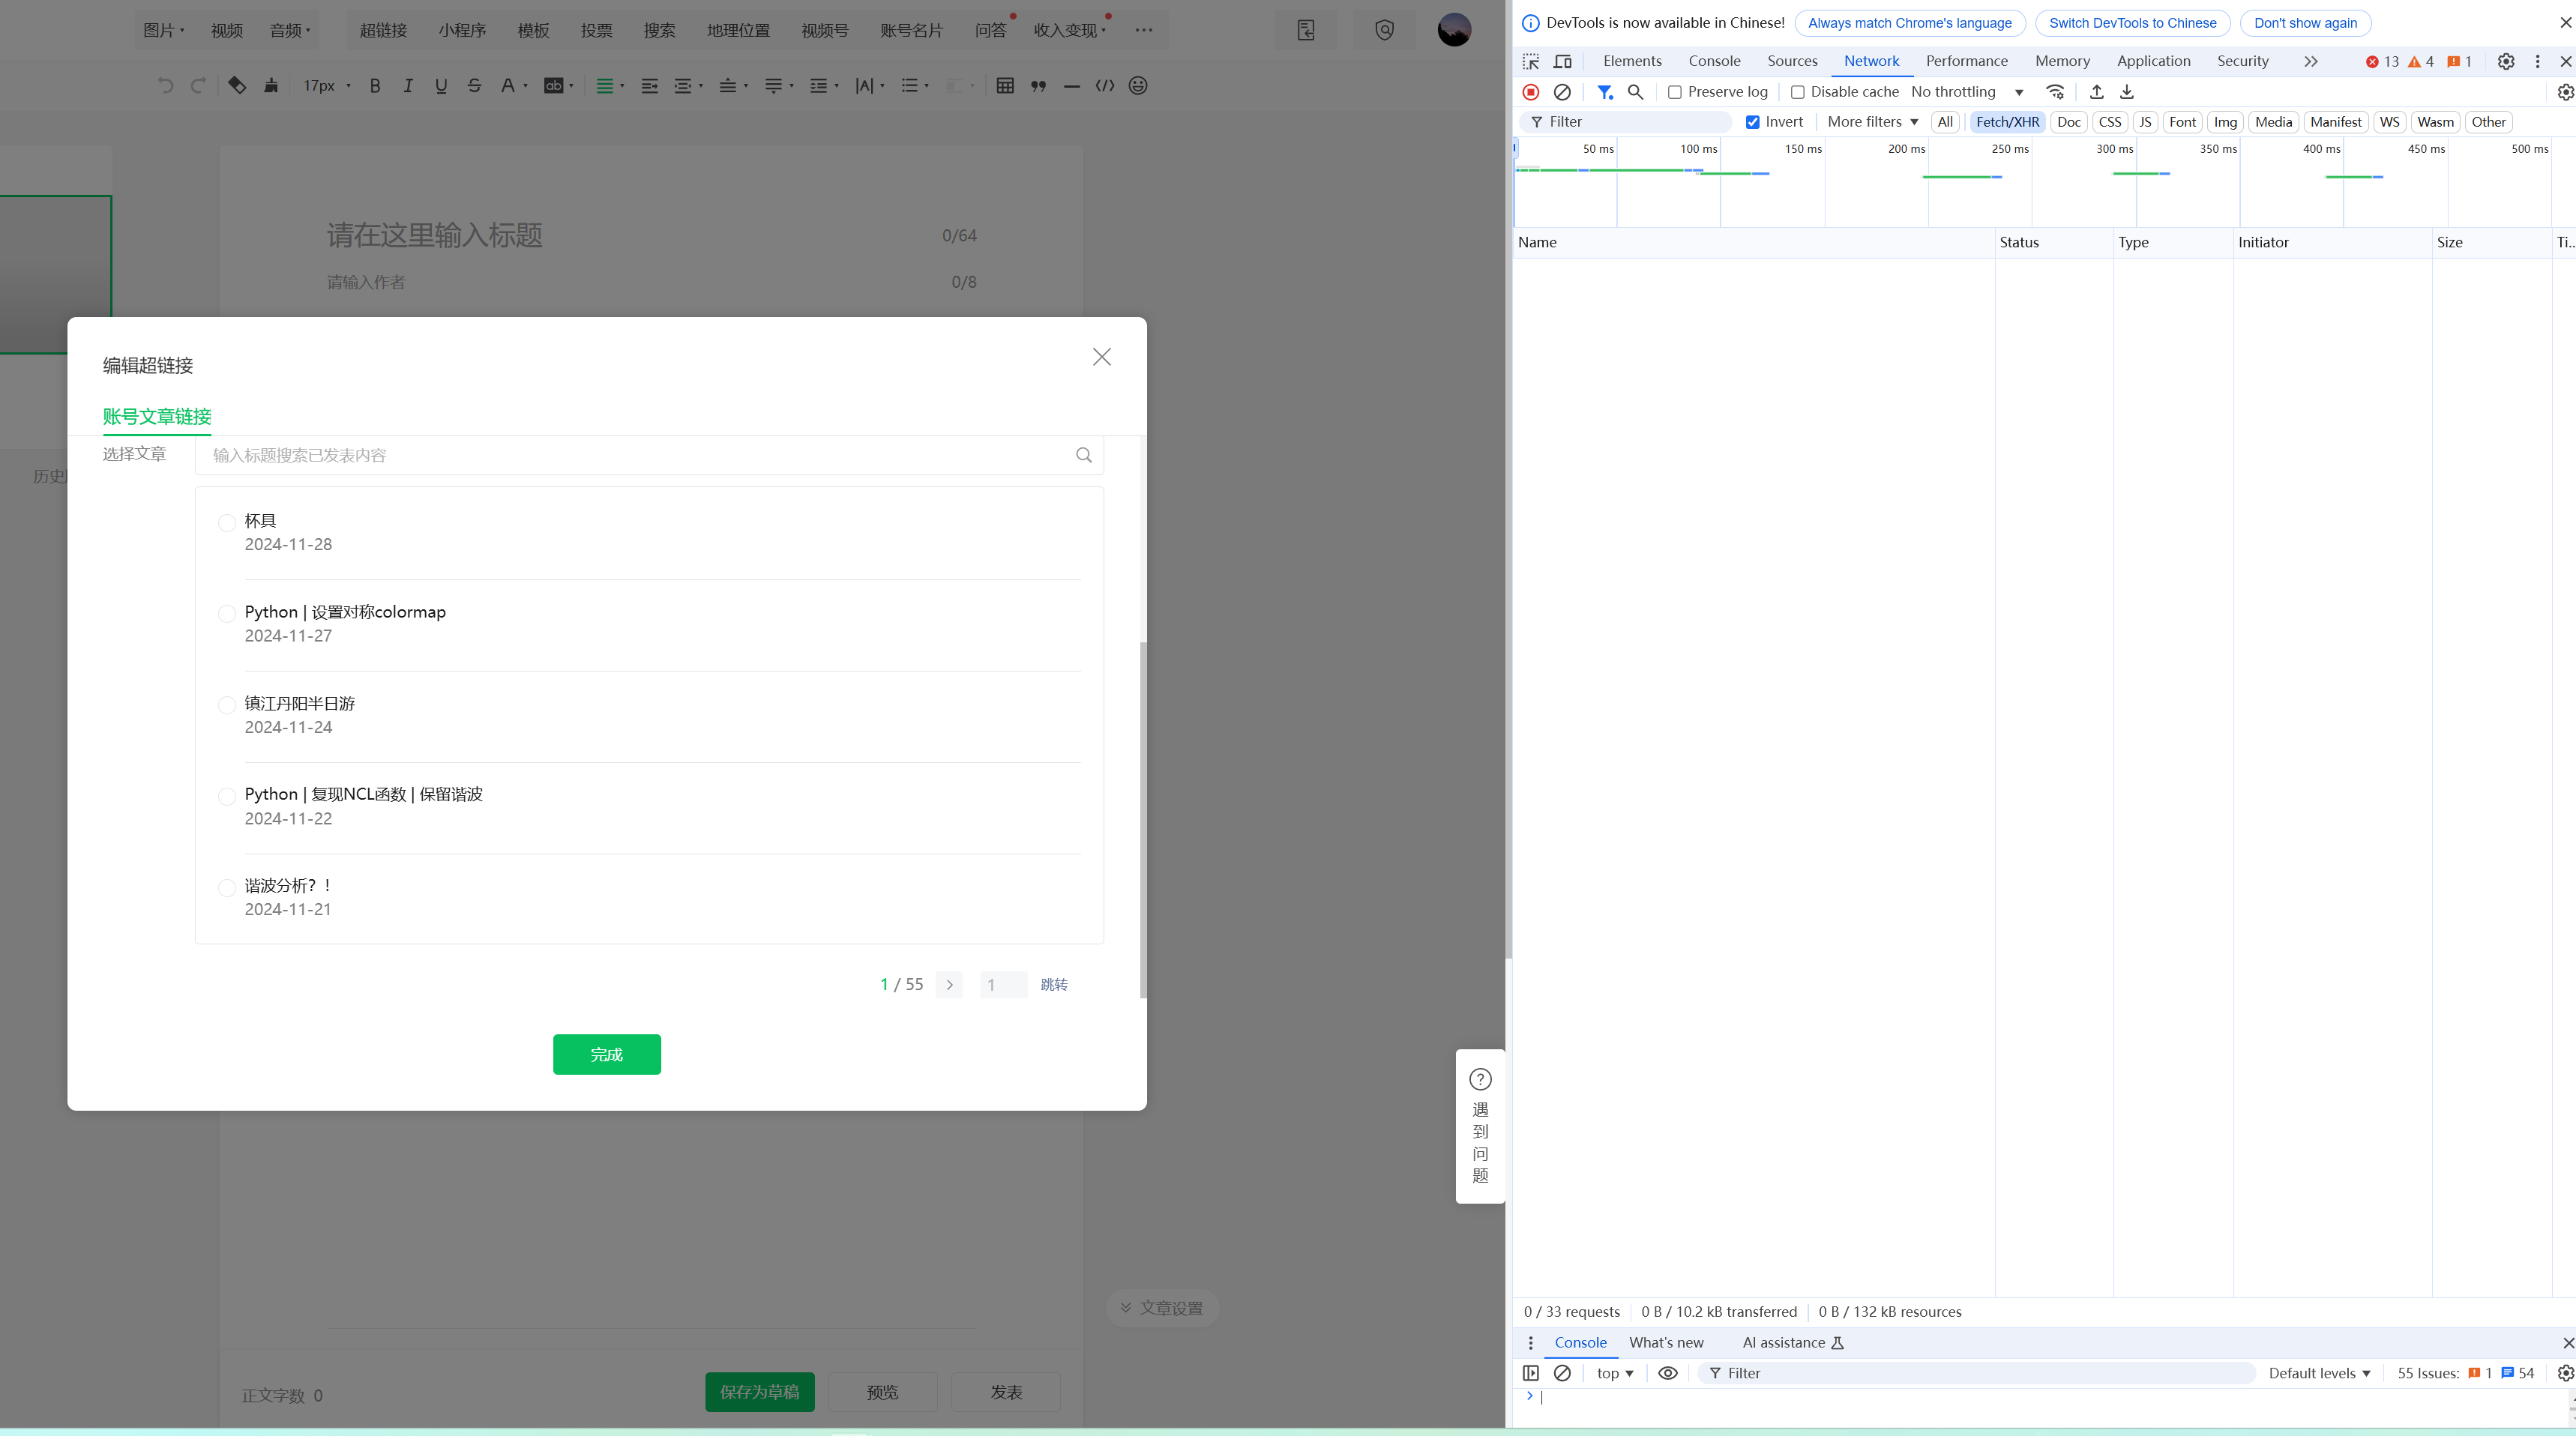Click the dialog's vertical scrollbar

(1143, 820)
